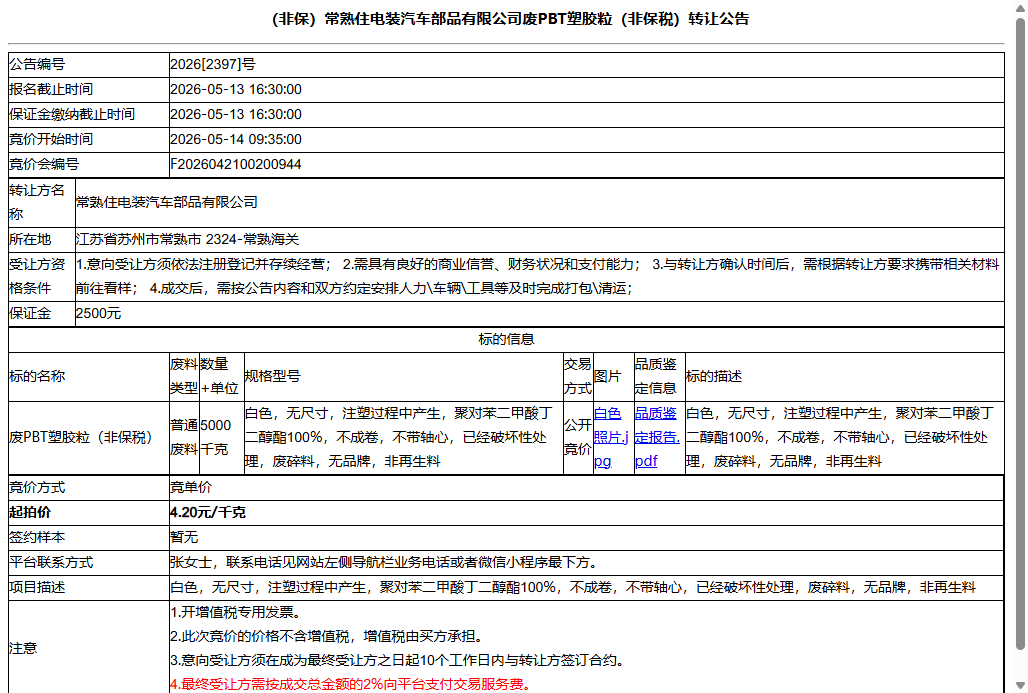This screenshot has height=693, width=1028.
Task: Click the 签约样本 value 暂无
Action: pos(184,537)
